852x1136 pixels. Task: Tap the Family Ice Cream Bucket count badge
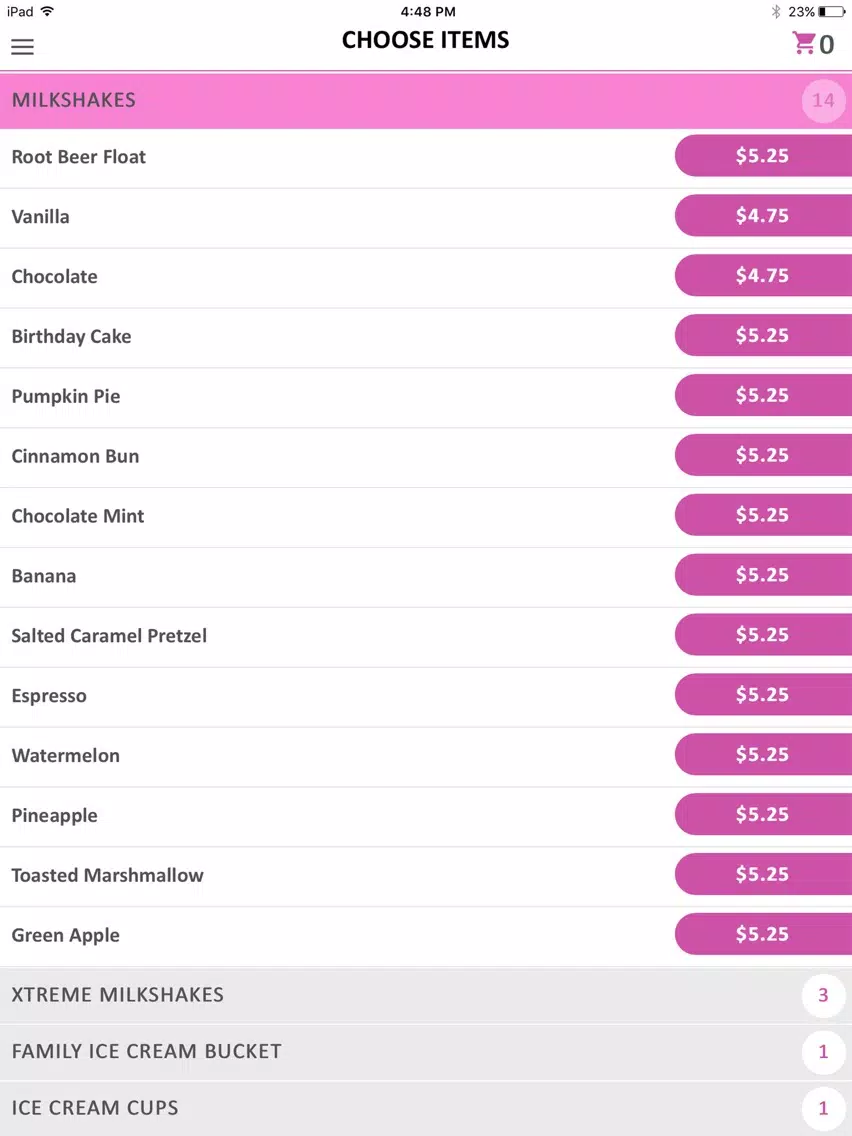coord(823,1051)
